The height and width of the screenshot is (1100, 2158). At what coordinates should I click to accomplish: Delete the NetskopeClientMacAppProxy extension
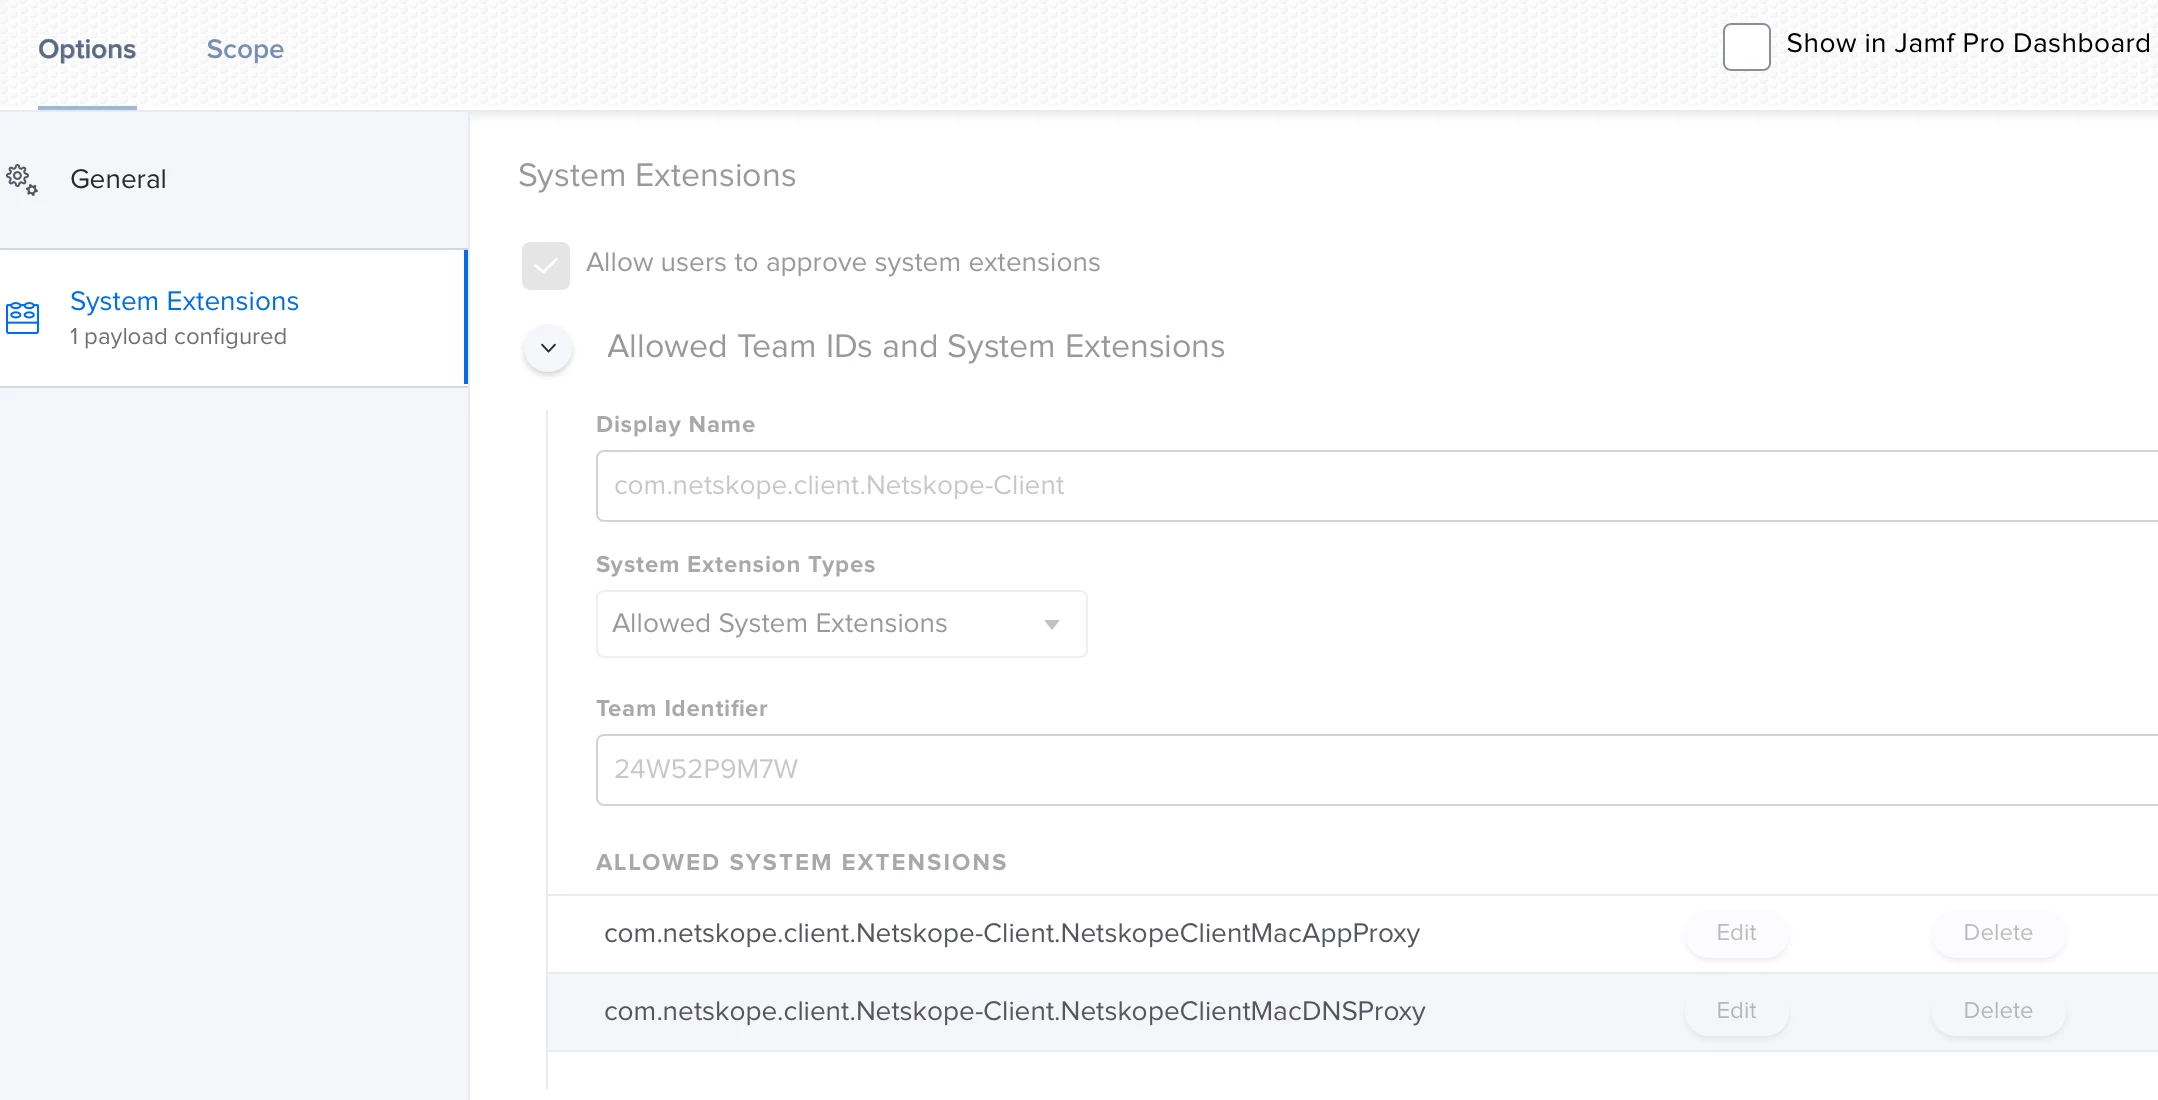click(x=1997, y=933)
